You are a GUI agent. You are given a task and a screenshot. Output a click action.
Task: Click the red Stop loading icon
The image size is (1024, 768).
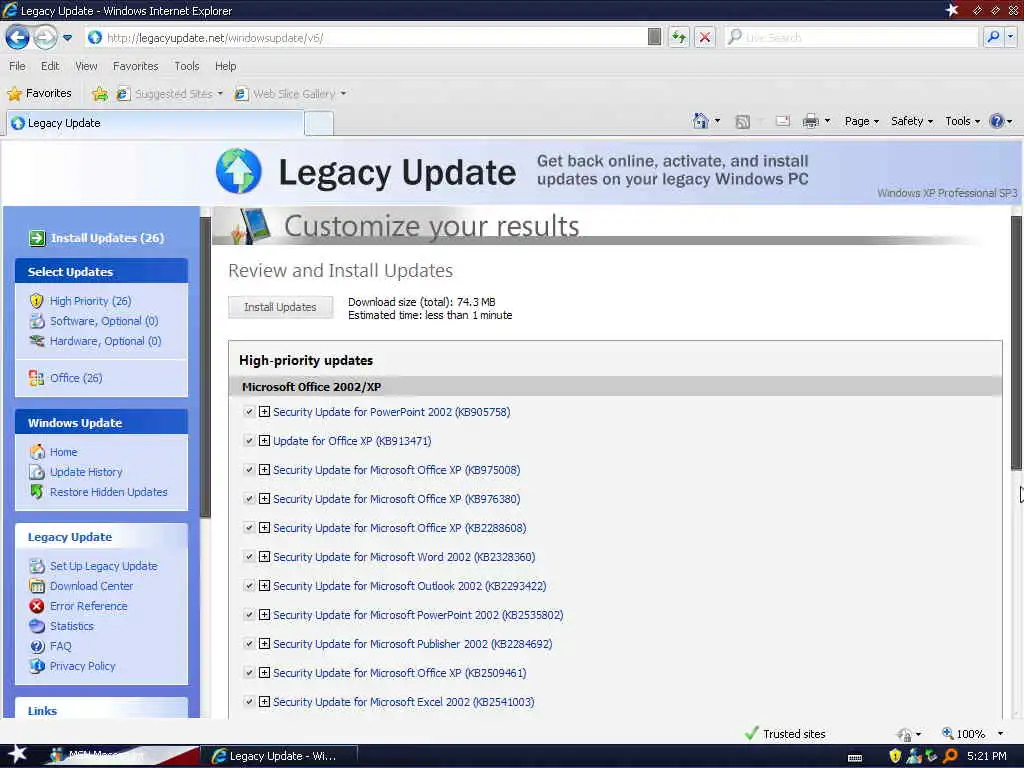(705, 37)
